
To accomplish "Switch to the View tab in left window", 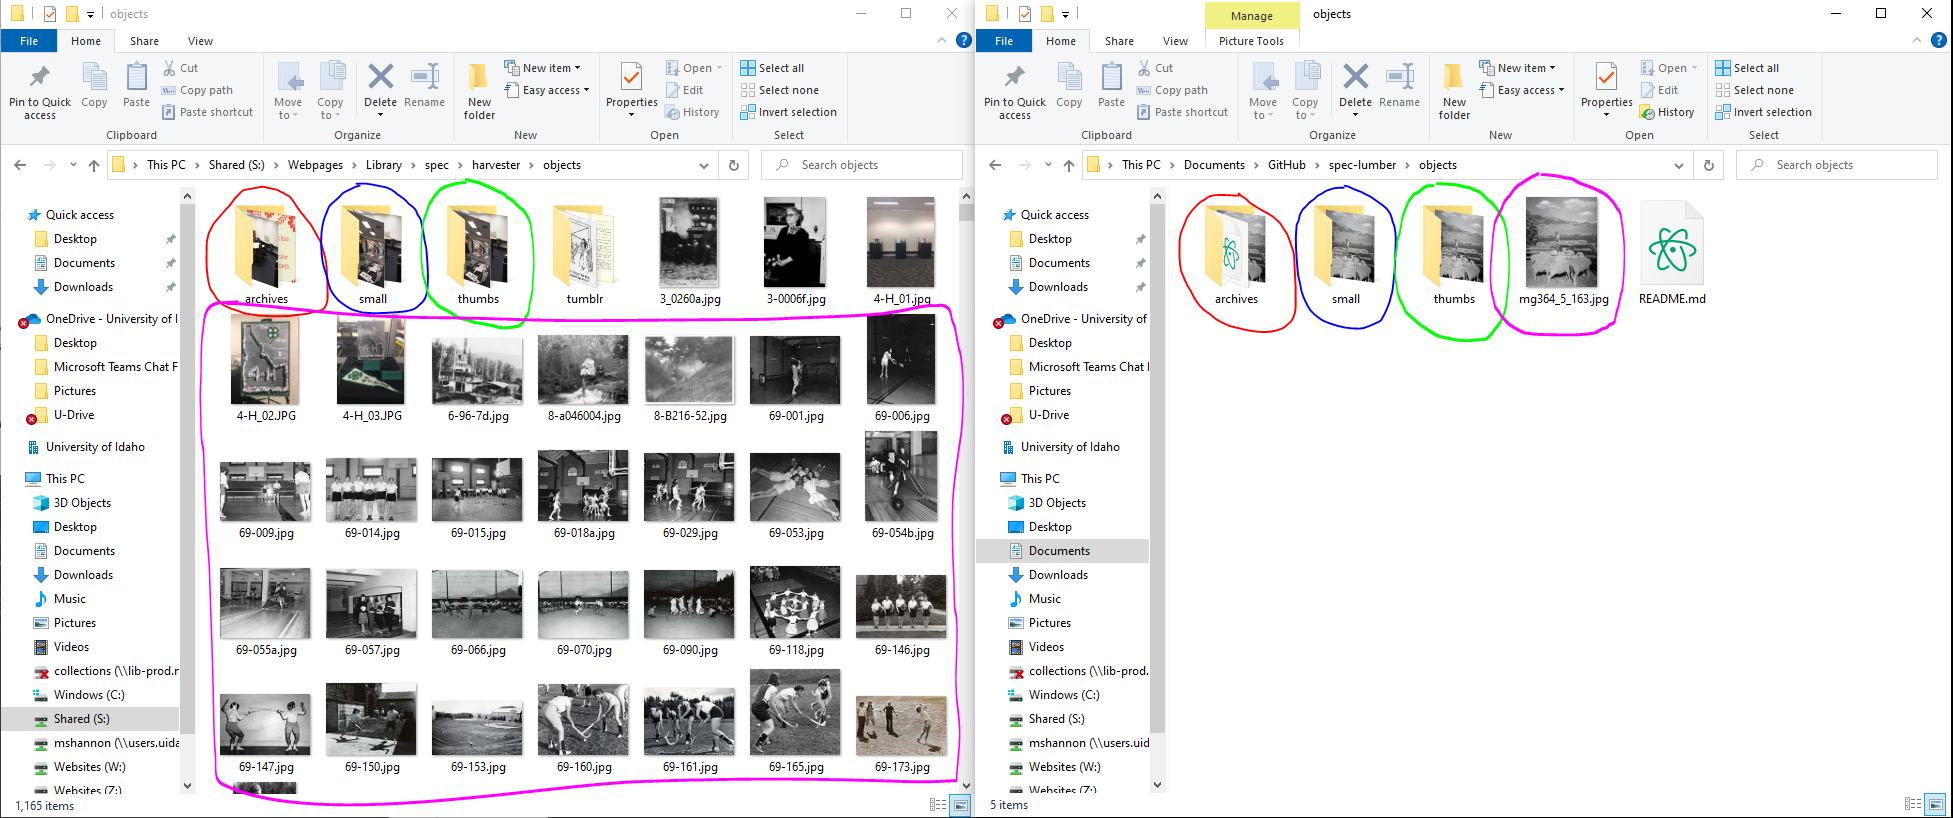I will (x=200, y=41).
